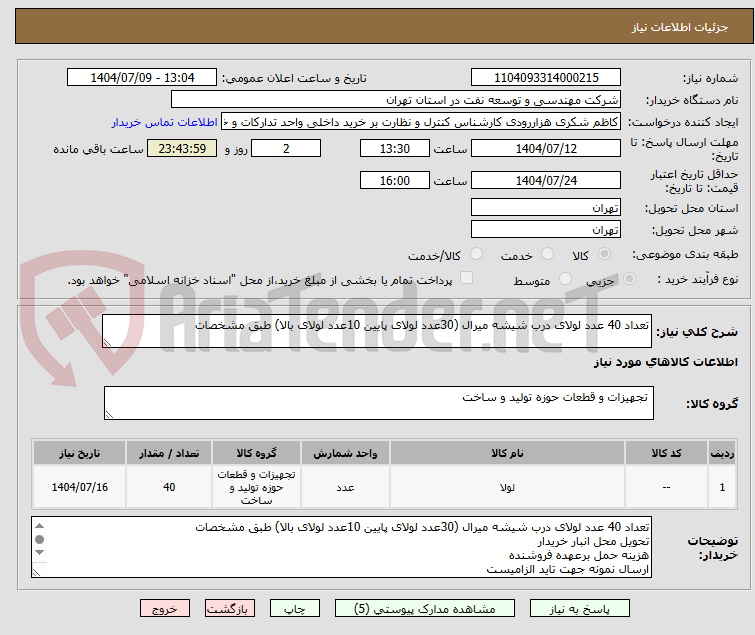Click the بازگشت back button

pos(229,609)
